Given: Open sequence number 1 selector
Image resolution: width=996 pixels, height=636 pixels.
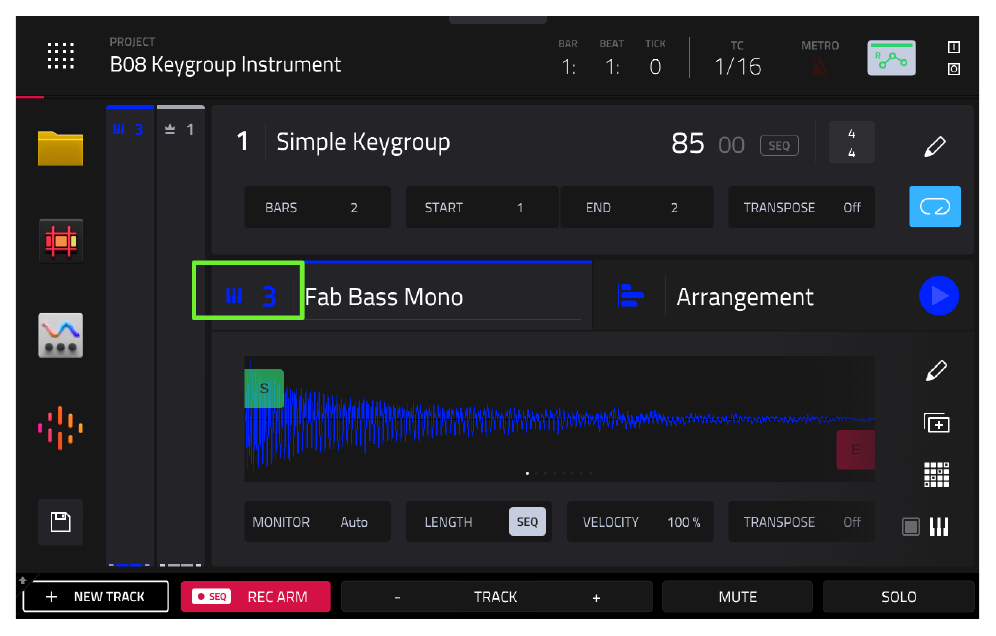Looking at the screenshot, I should click(x=242, y=142).
